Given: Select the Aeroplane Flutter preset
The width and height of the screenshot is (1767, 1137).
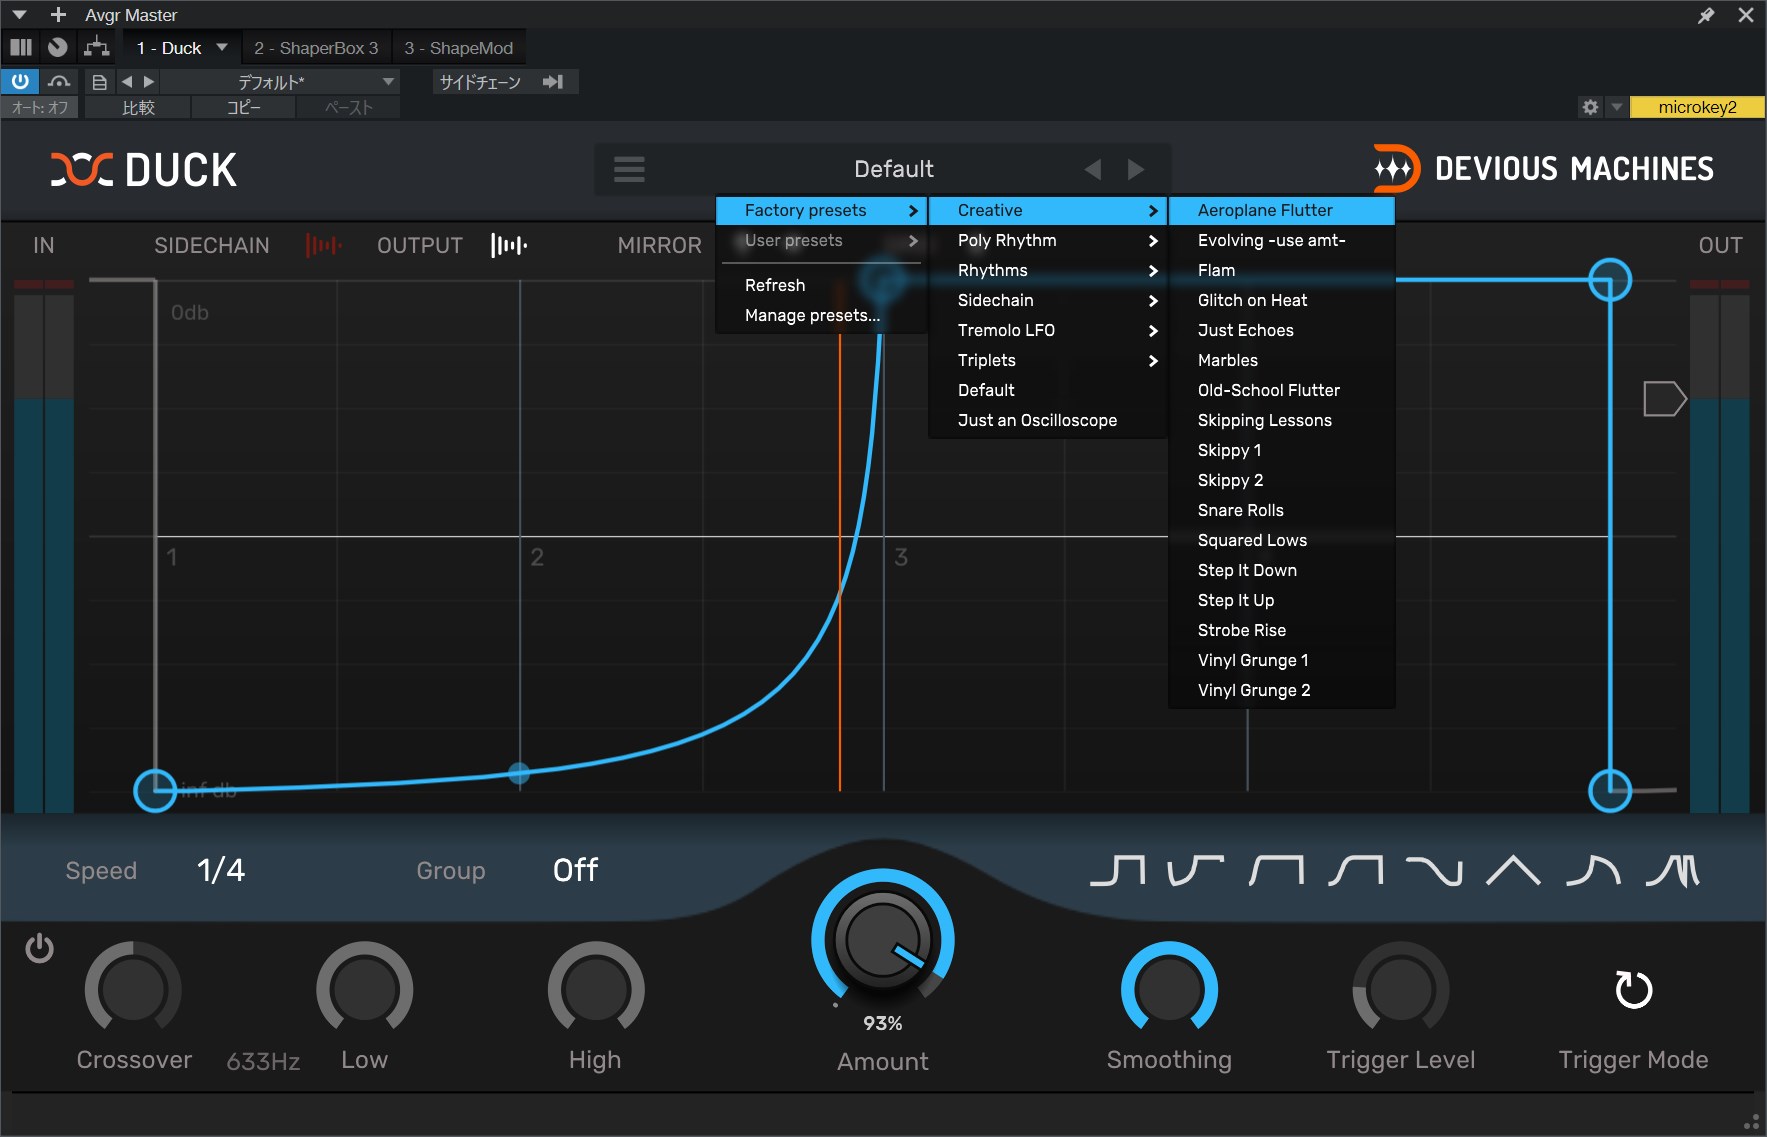Looking at the screenshot, I should (x=1282, y=210).
